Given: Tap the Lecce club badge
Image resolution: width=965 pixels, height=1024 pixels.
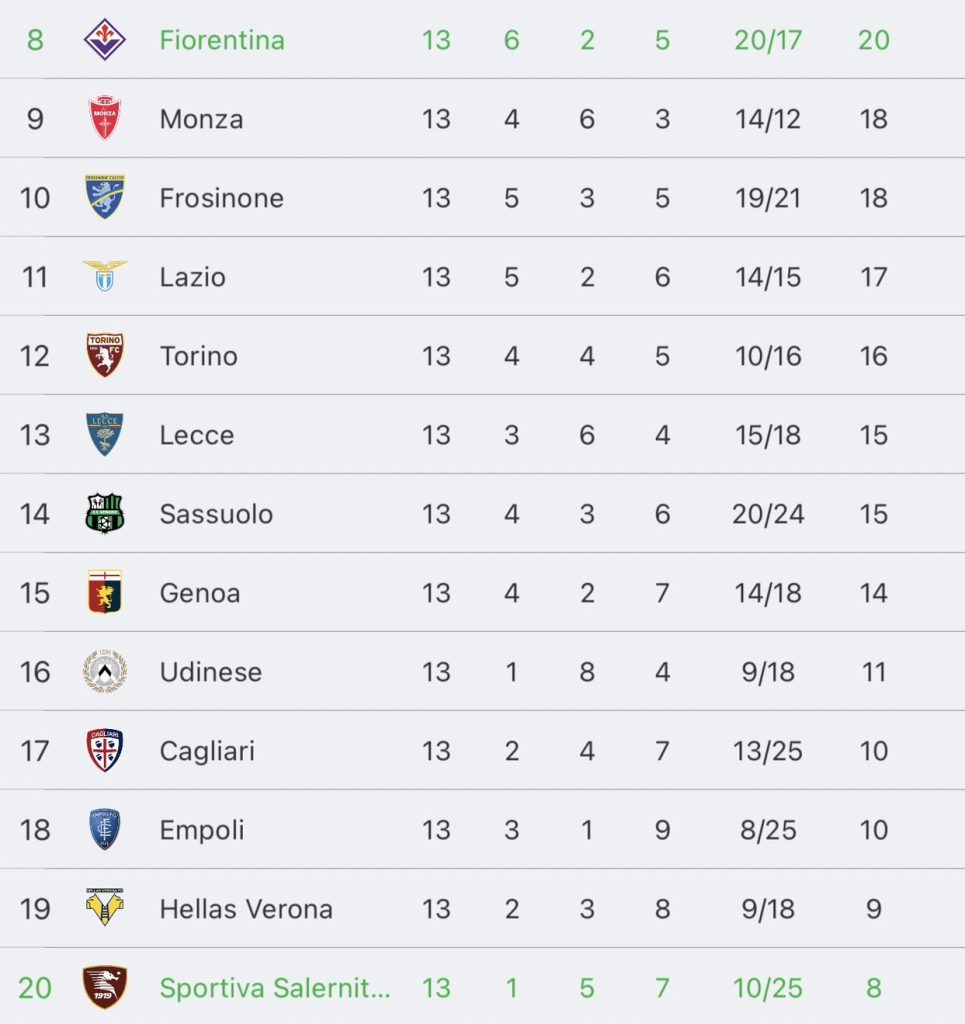Looking at the screenshot, I should tap(104, 434).
